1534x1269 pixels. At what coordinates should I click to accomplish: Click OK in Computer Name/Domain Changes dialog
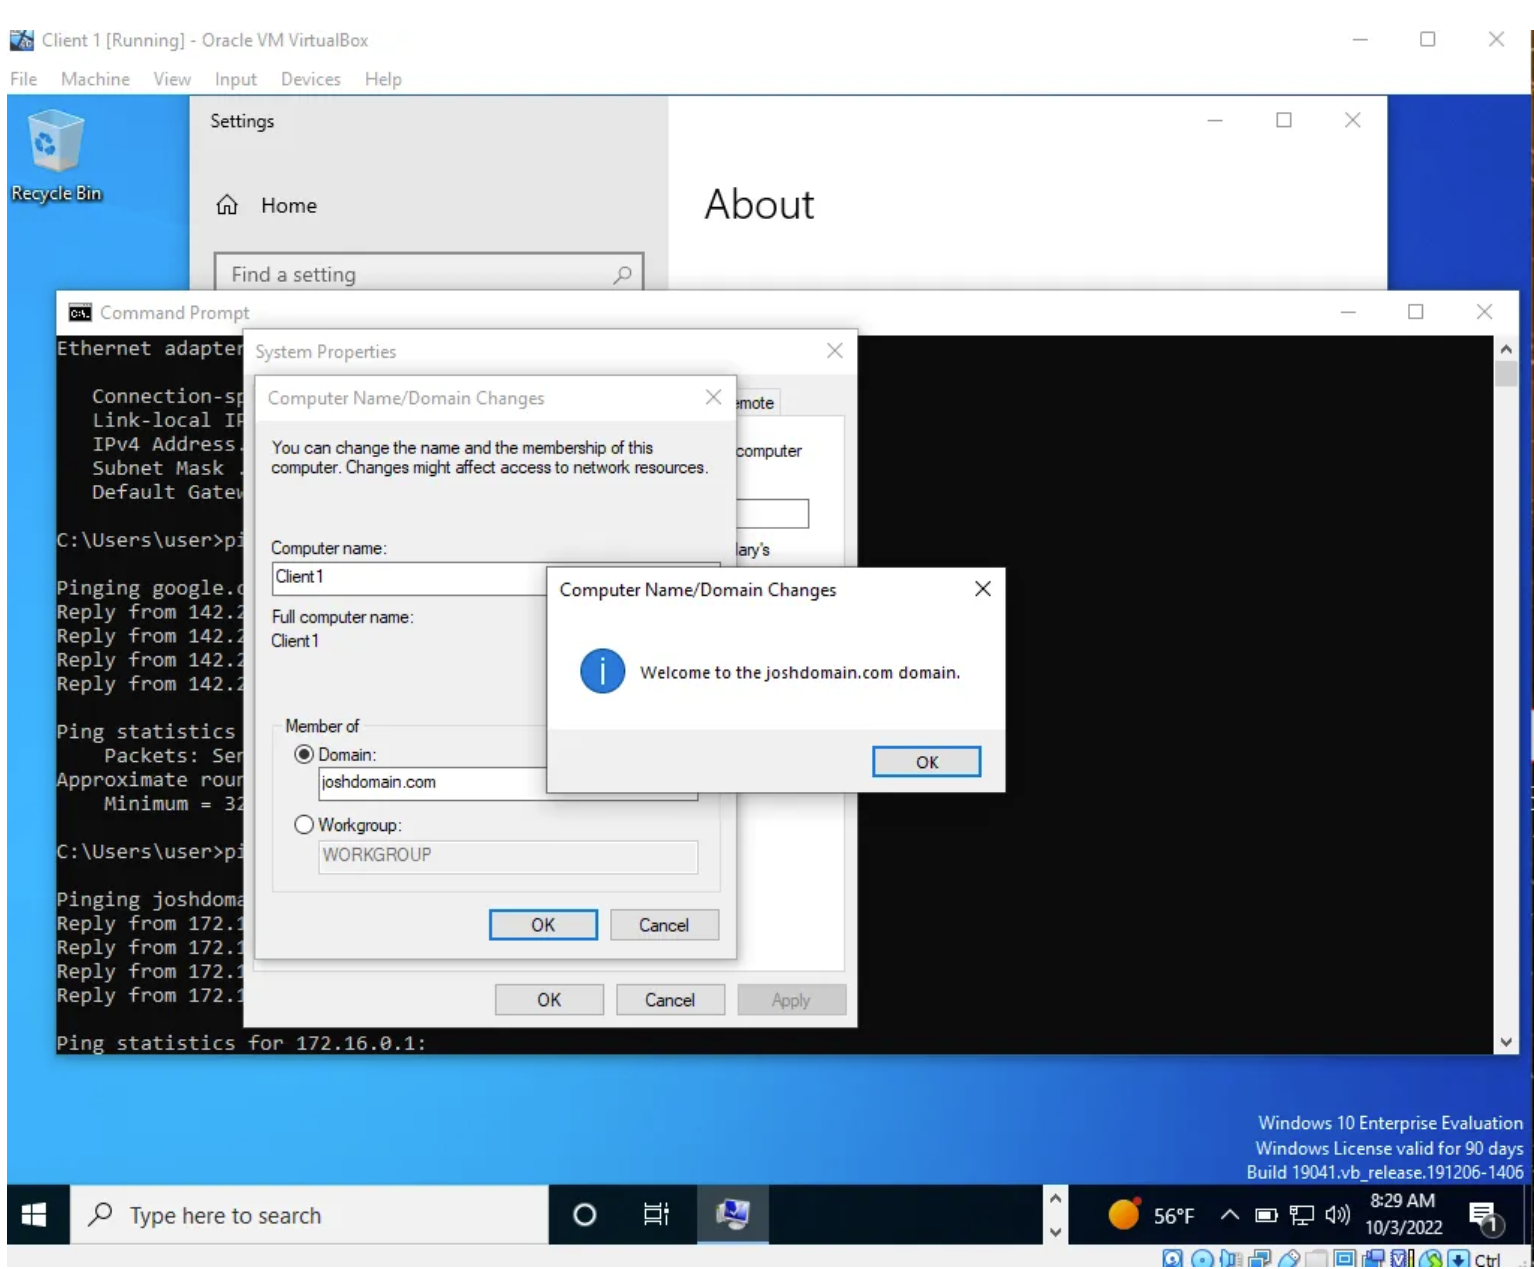pyautogui.click(x=543, y=925)
